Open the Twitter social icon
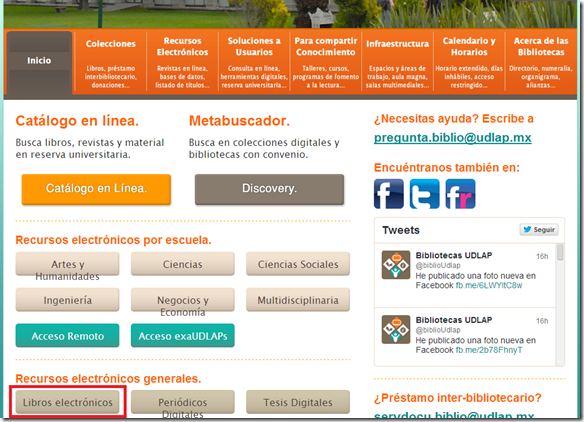The image size is (584, 422). [x=425, y=194]
